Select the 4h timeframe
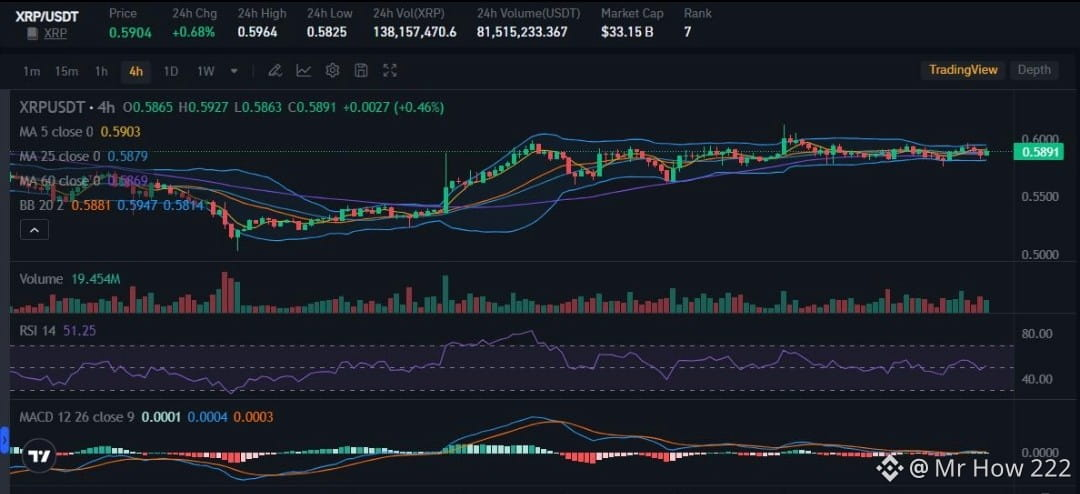Screen dimensions: 1080x494 [136, 71]
